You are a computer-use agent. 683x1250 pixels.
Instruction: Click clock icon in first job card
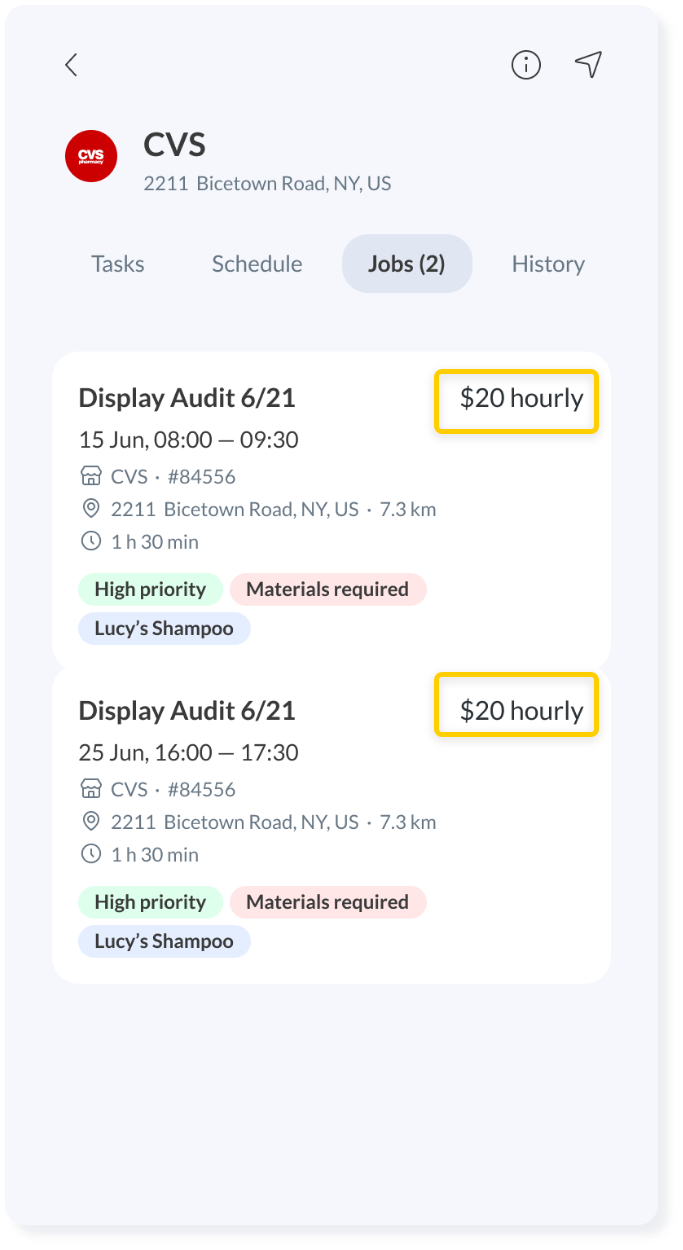click(91, 541)
